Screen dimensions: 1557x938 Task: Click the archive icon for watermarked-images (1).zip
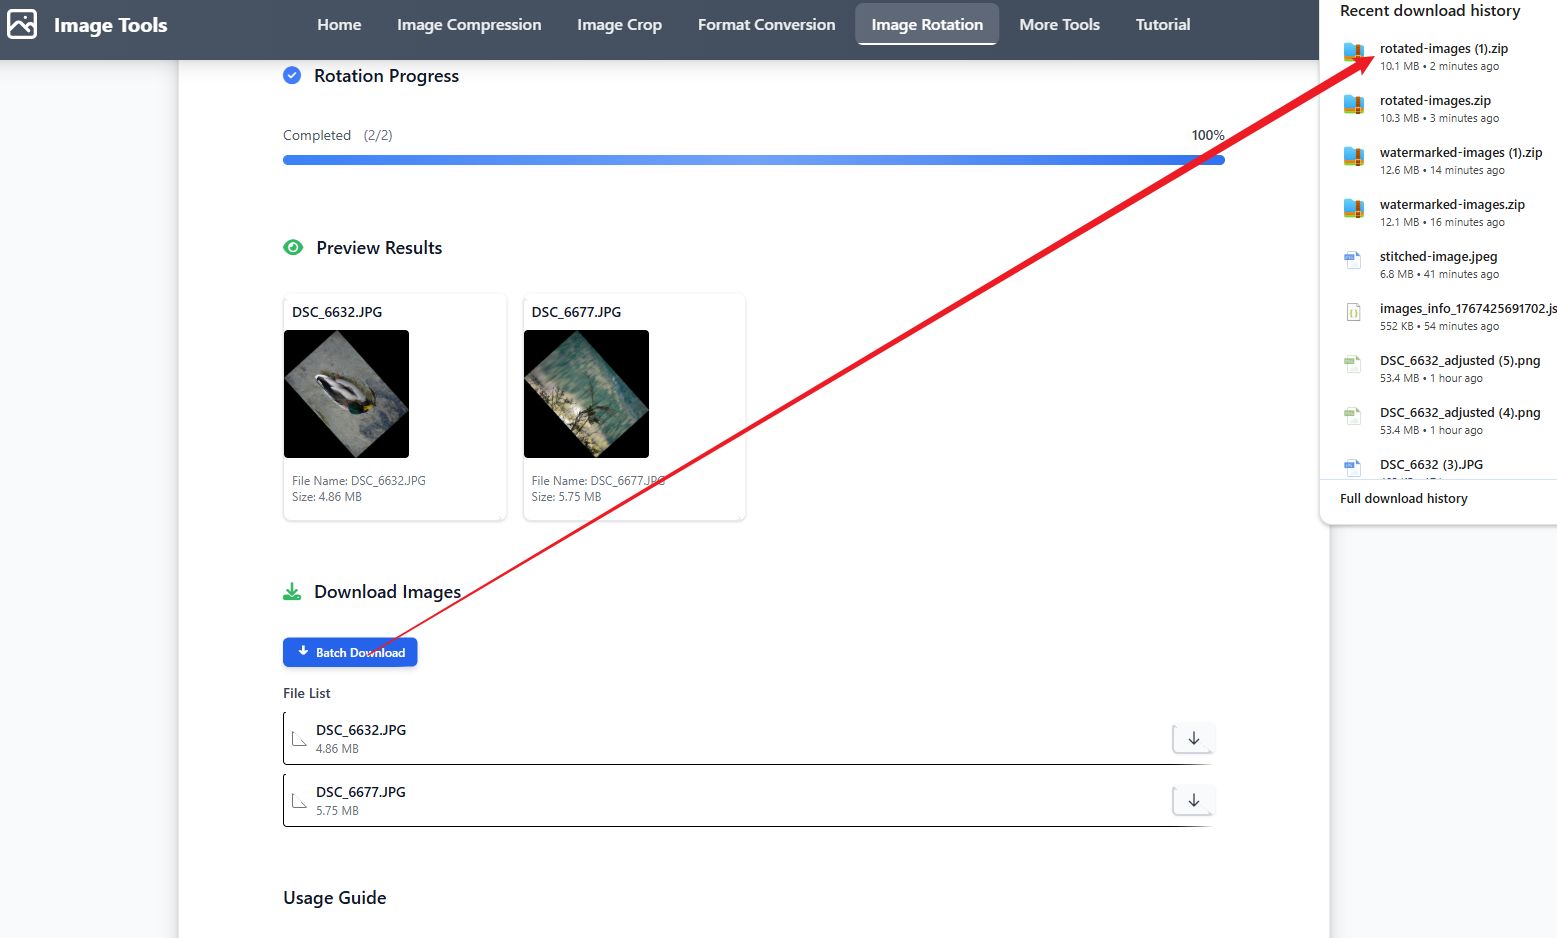point(1353,156)
